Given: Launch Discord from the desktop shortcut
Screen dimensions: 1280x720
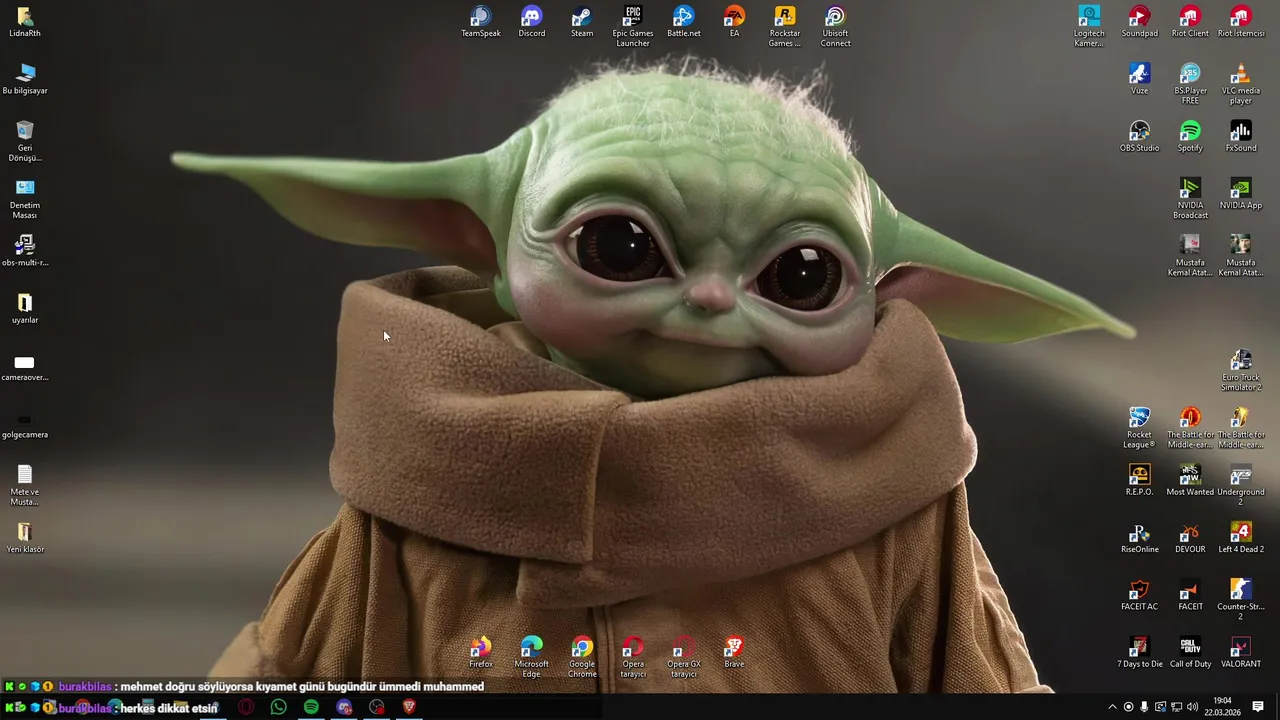Looking at the screenshot, I should click(x=532, y=22).
